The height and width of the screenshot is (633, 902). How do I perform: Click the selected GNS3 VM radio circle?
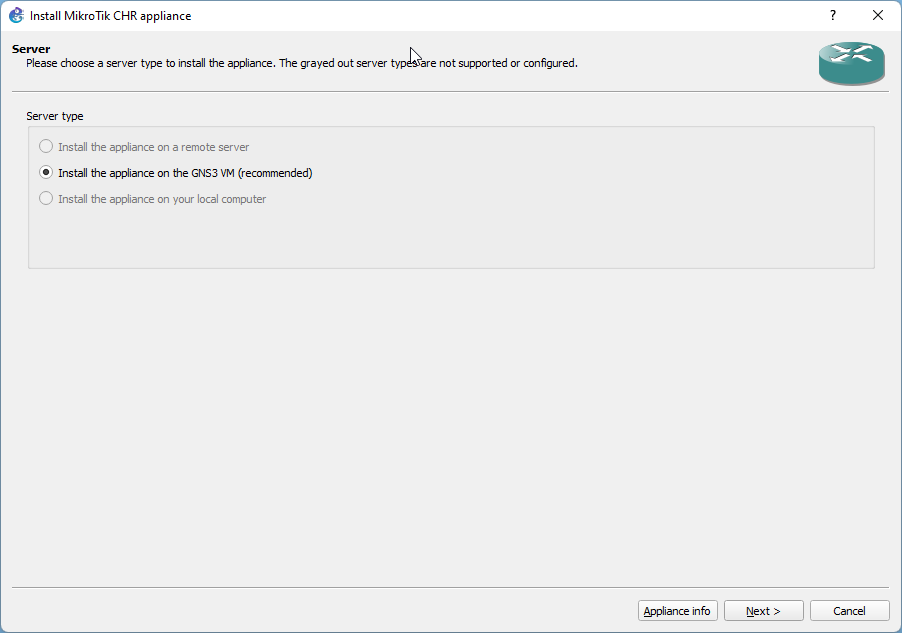click(45, 172)
